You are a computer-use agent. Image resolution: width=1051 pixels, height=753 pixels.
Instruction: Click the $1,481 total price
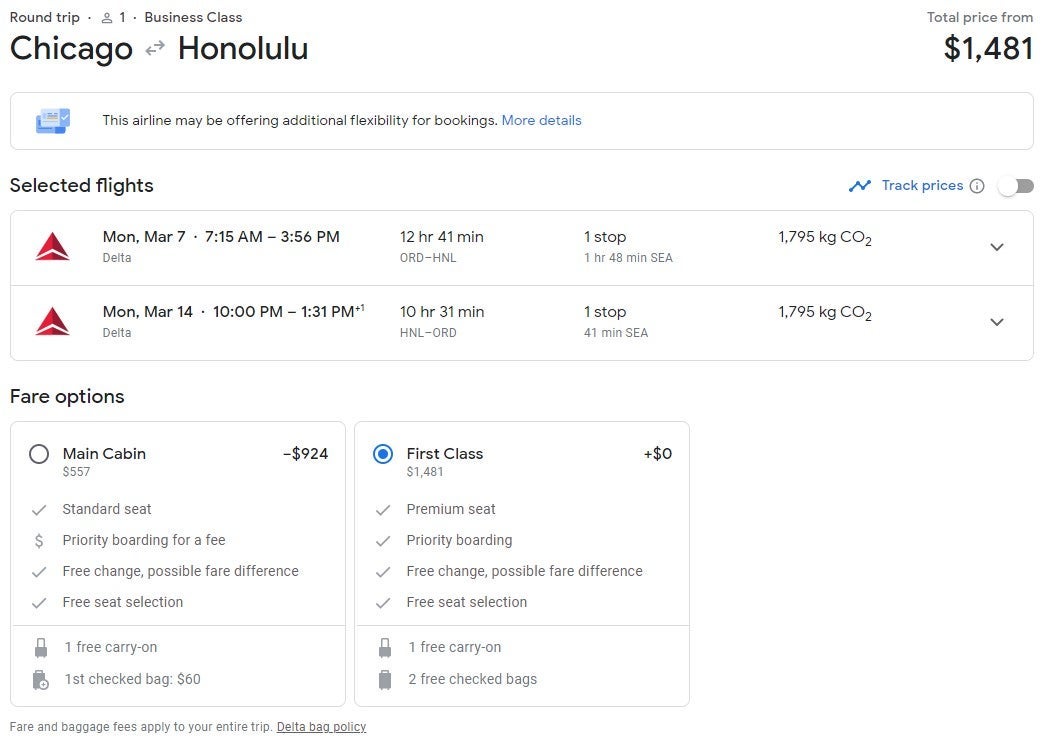(988, 48)
